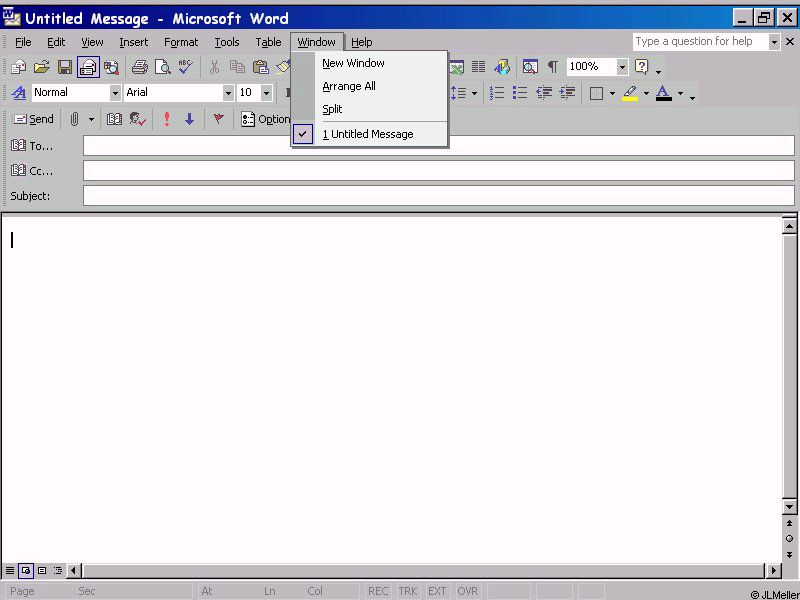Click into the Subject field
Viewport: 800px width, 600px height.
point(439,196)
